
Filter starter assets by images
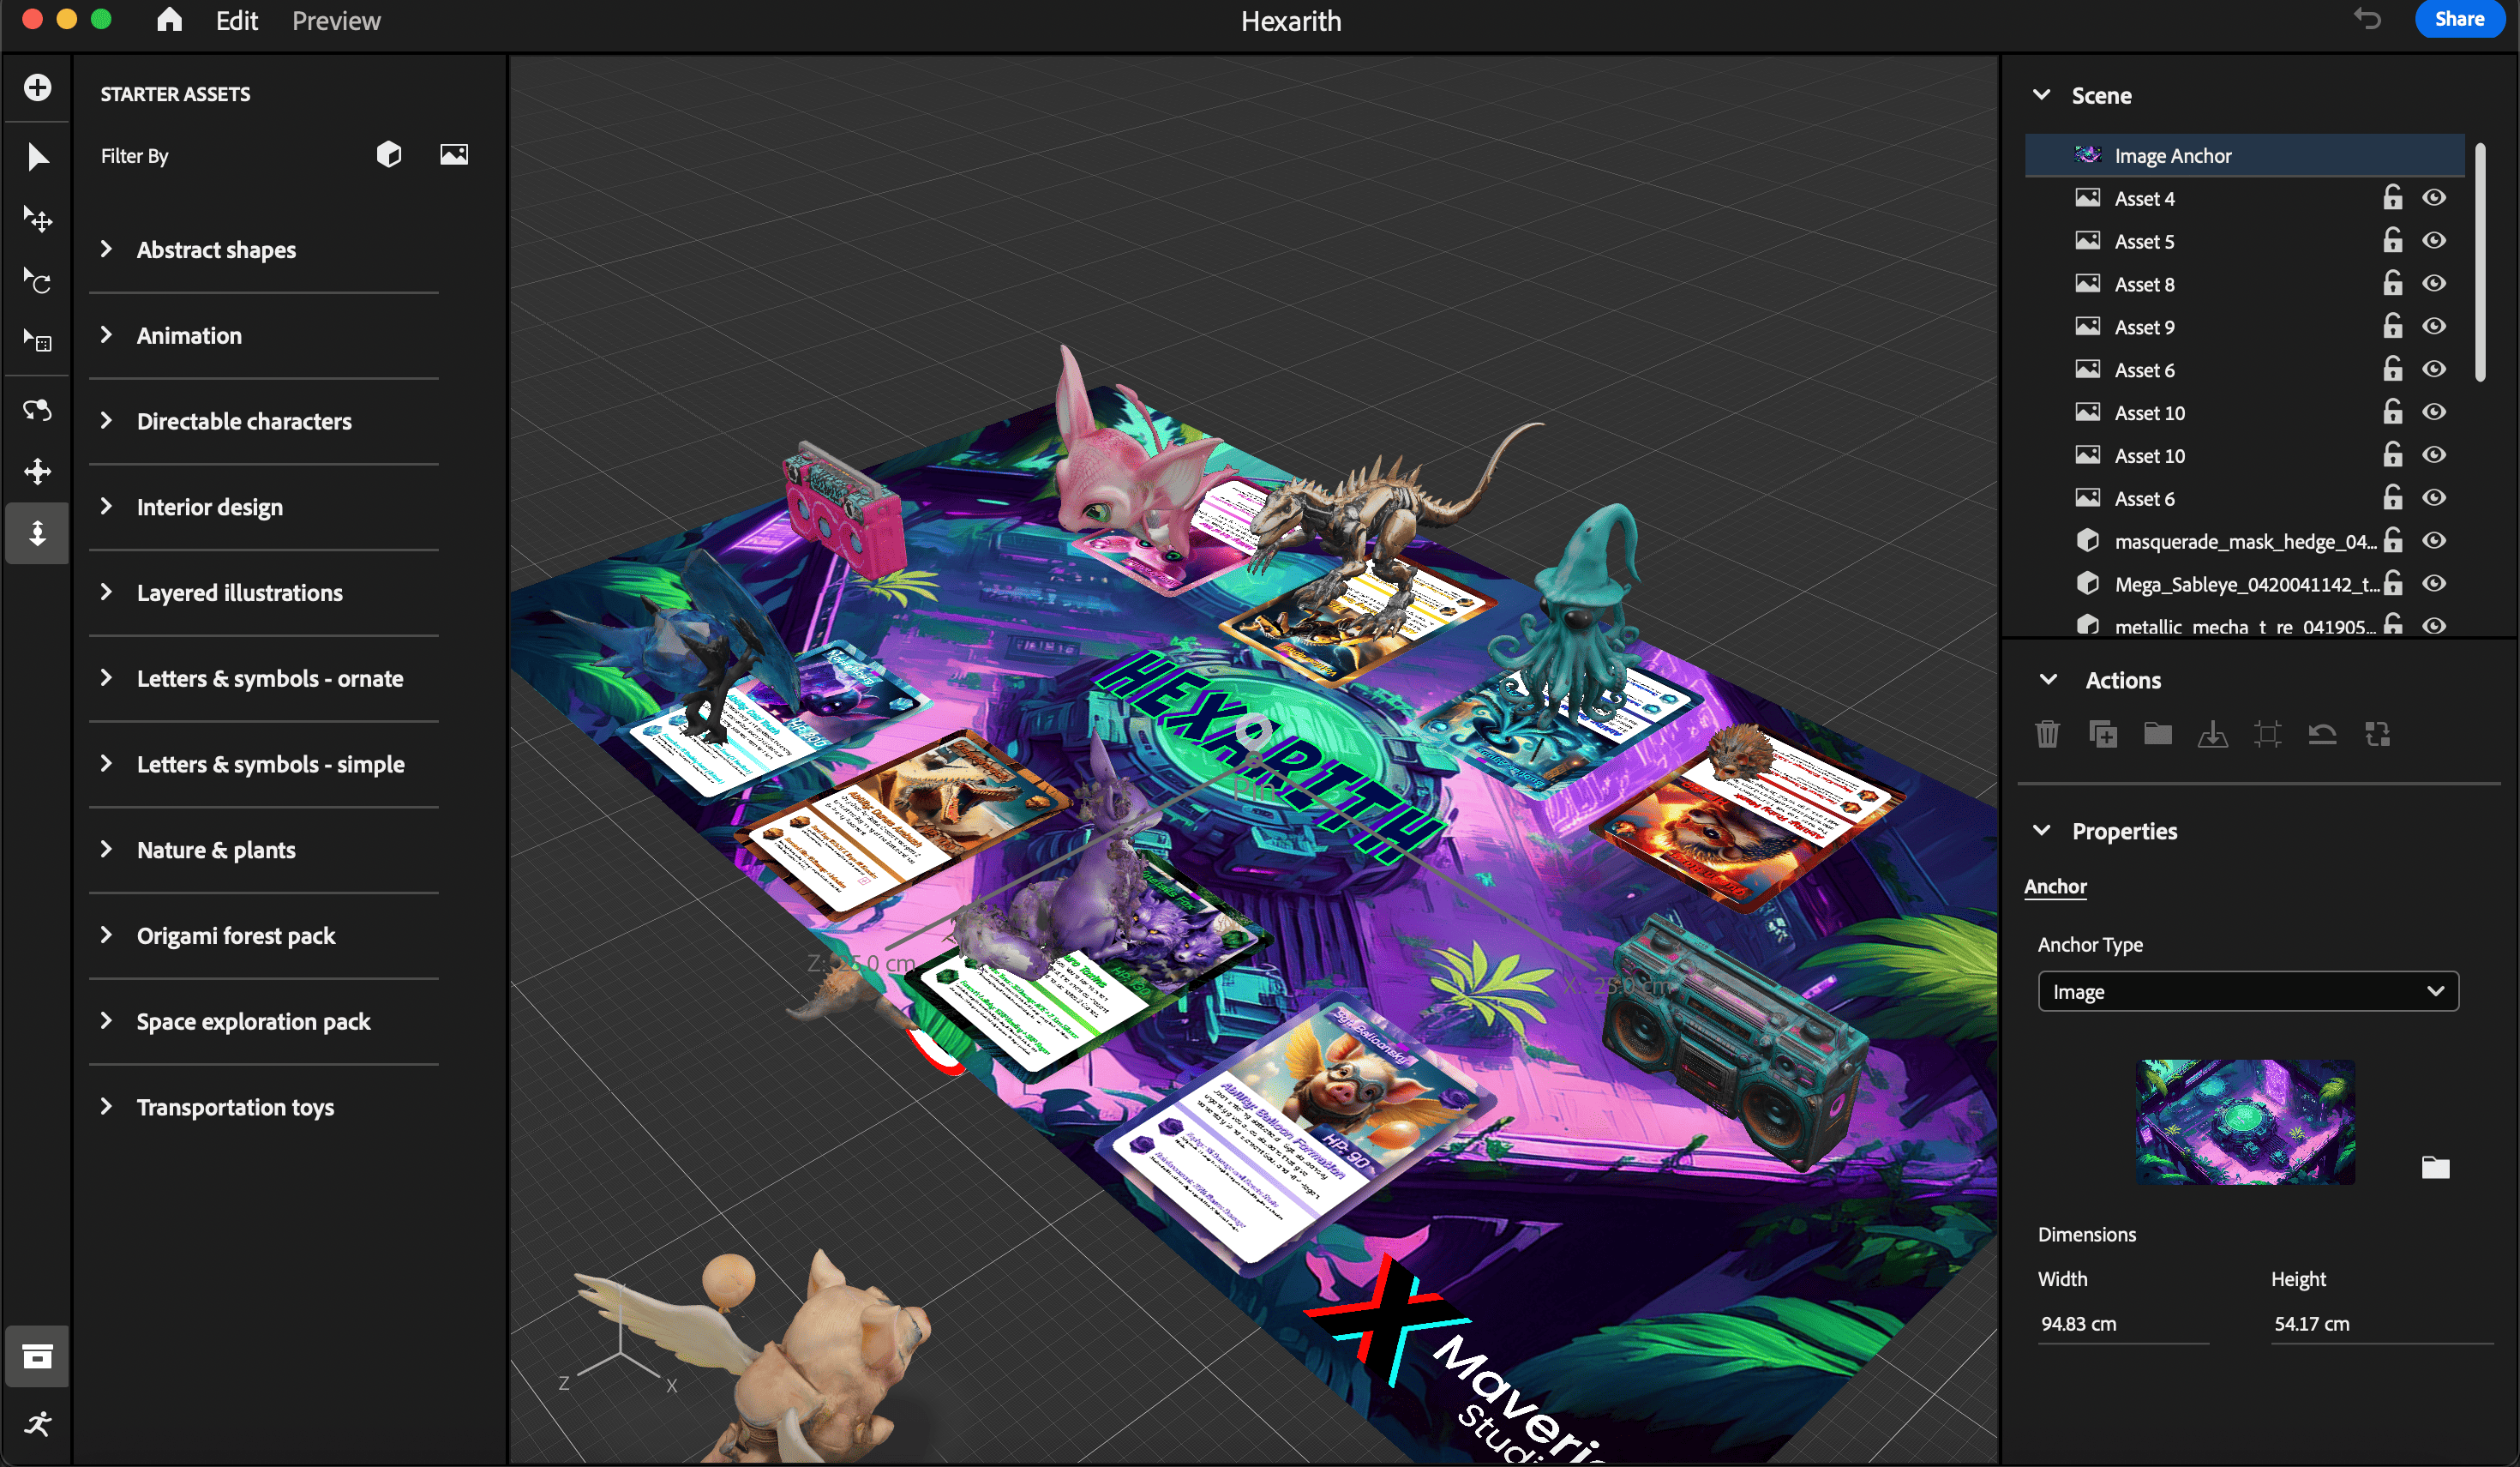(x=454, y=154)
